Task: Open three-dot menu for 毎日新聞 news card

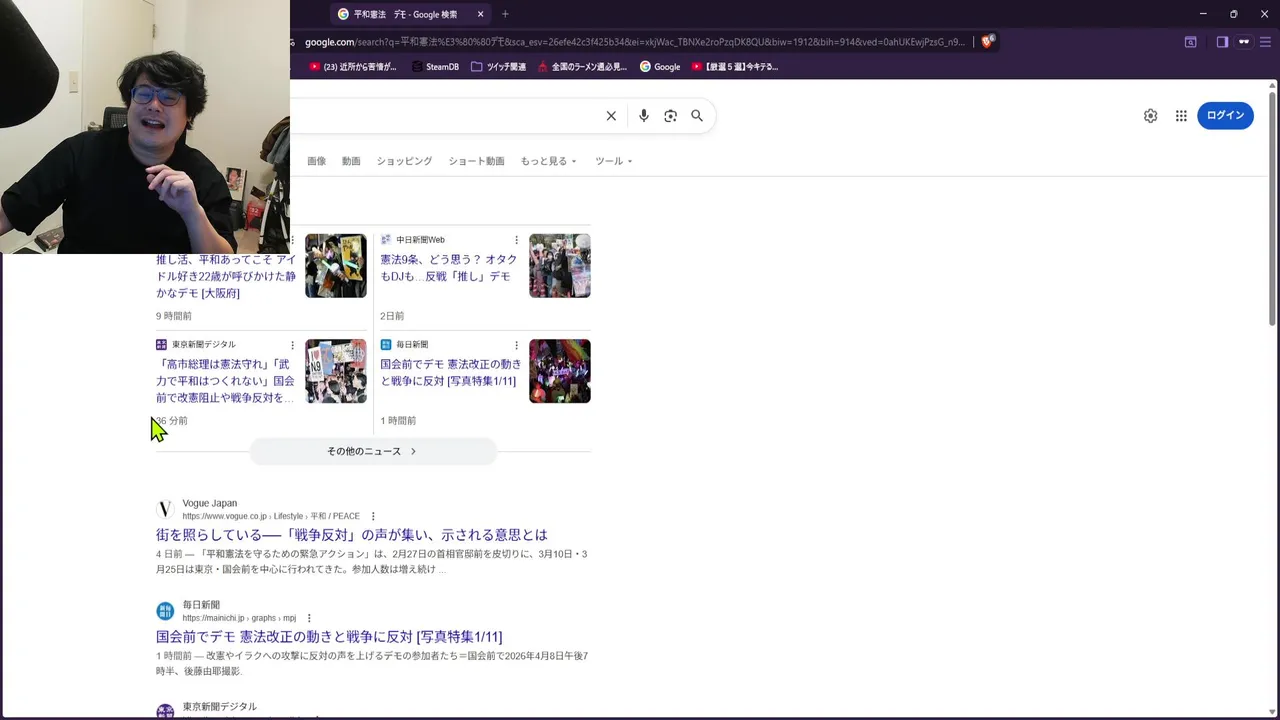Action: tap(516, 345)
